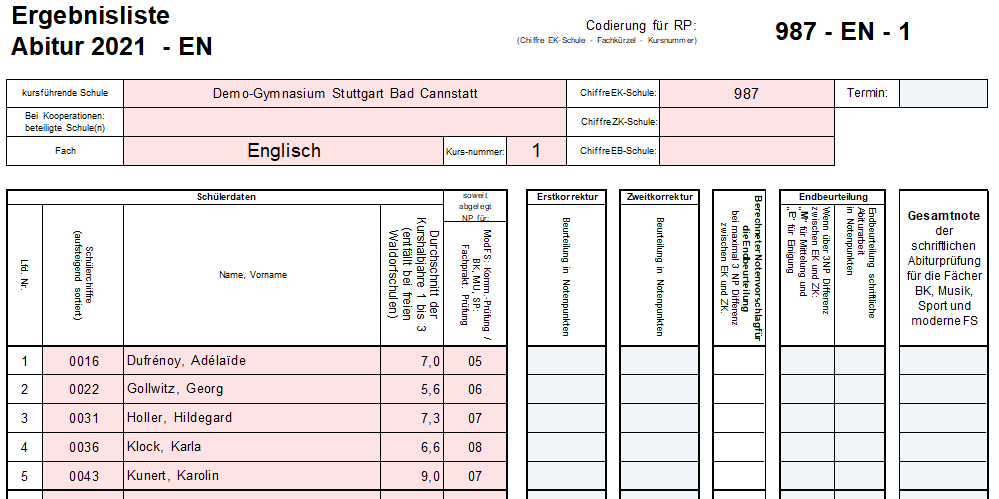Select the Kurs-nummer field containing 1
This screenshot has height=499, width=999.
pos(536,151)
